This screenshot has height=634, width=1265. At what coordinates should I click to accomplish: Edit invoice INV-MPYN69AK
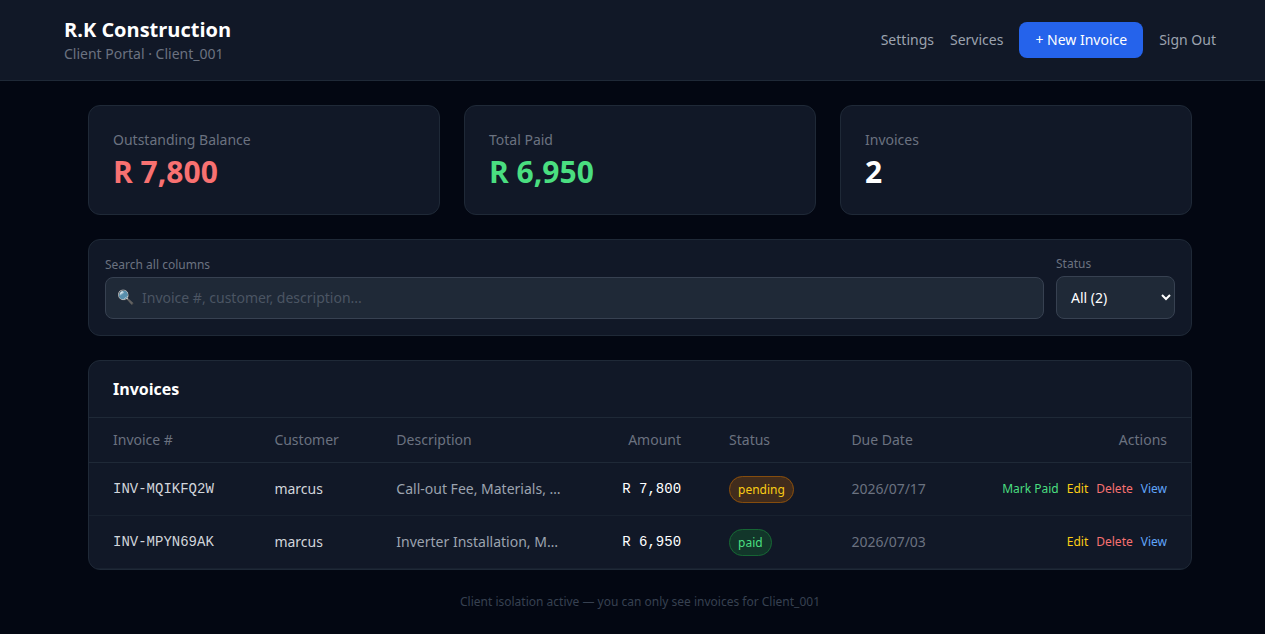(x=1077, y=541)
